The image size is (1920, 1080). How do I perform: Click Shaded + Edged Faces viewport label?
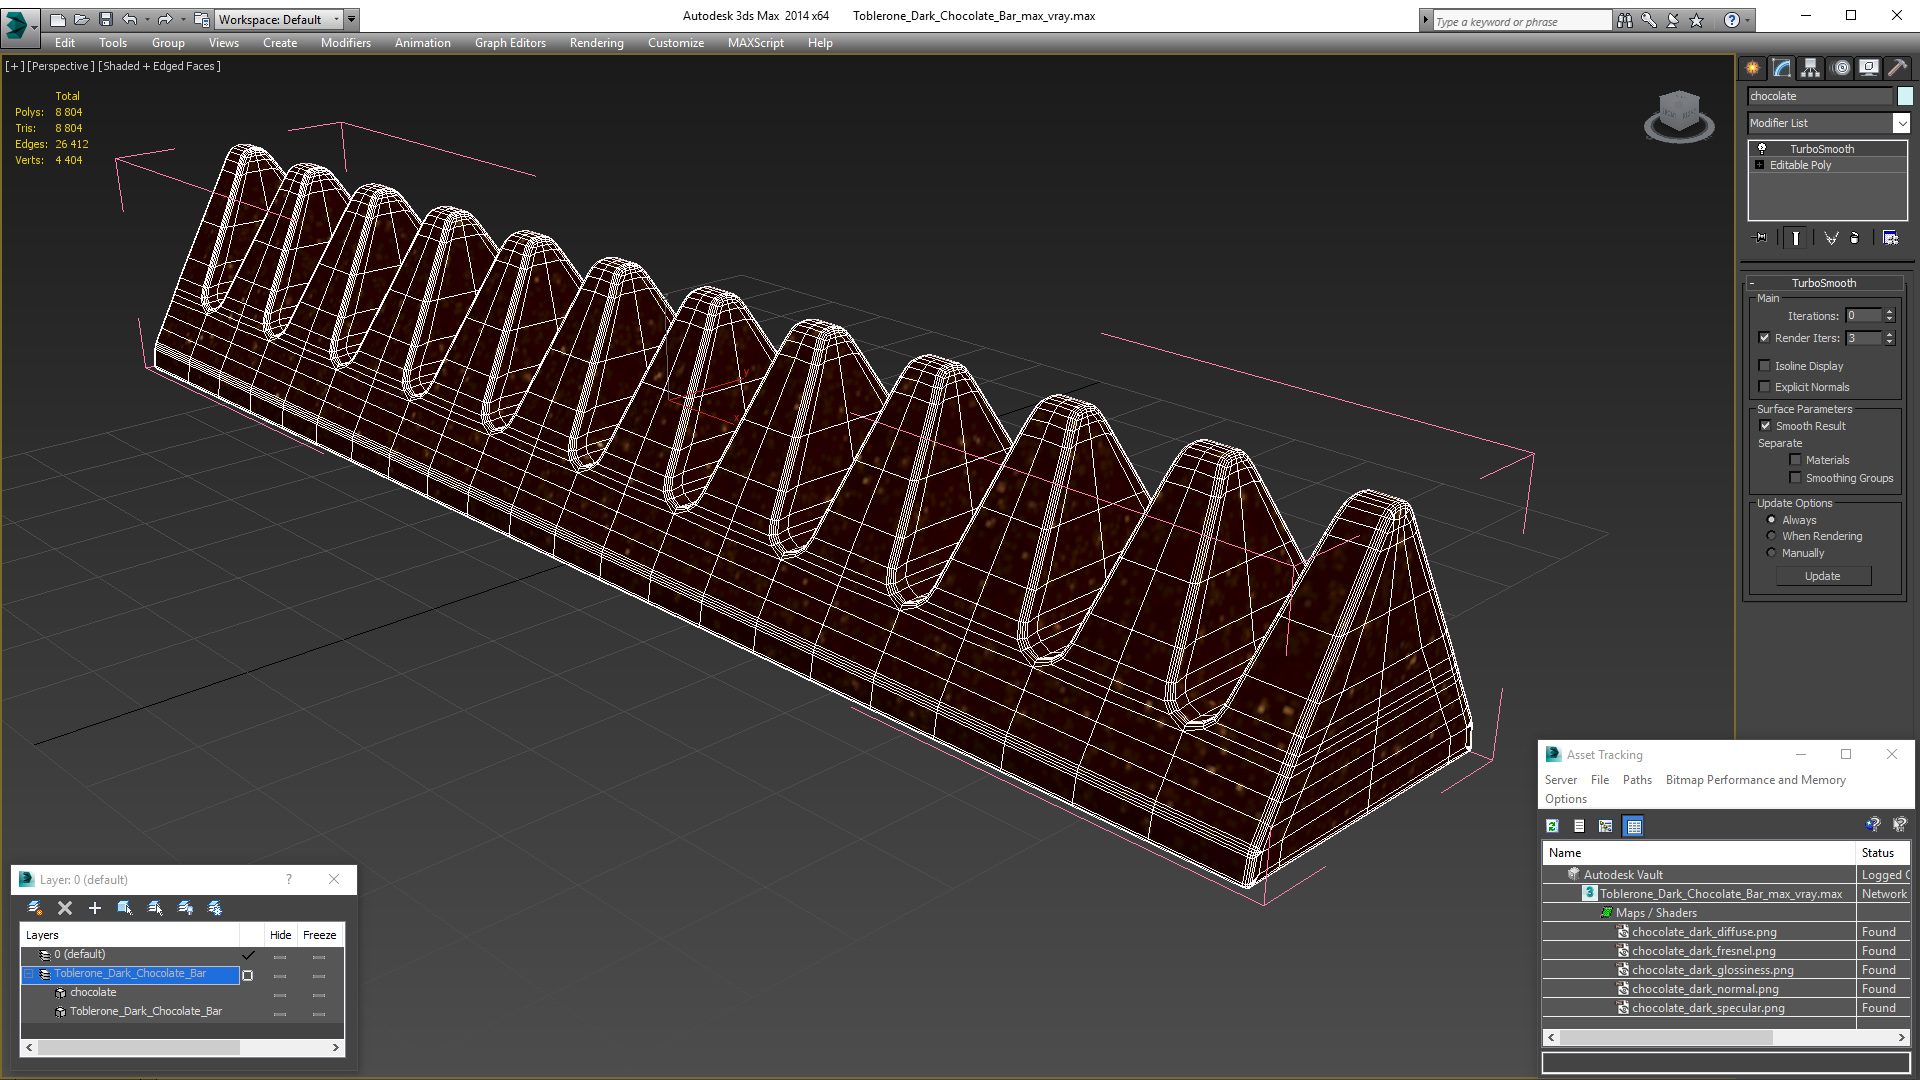pos(159,66)
